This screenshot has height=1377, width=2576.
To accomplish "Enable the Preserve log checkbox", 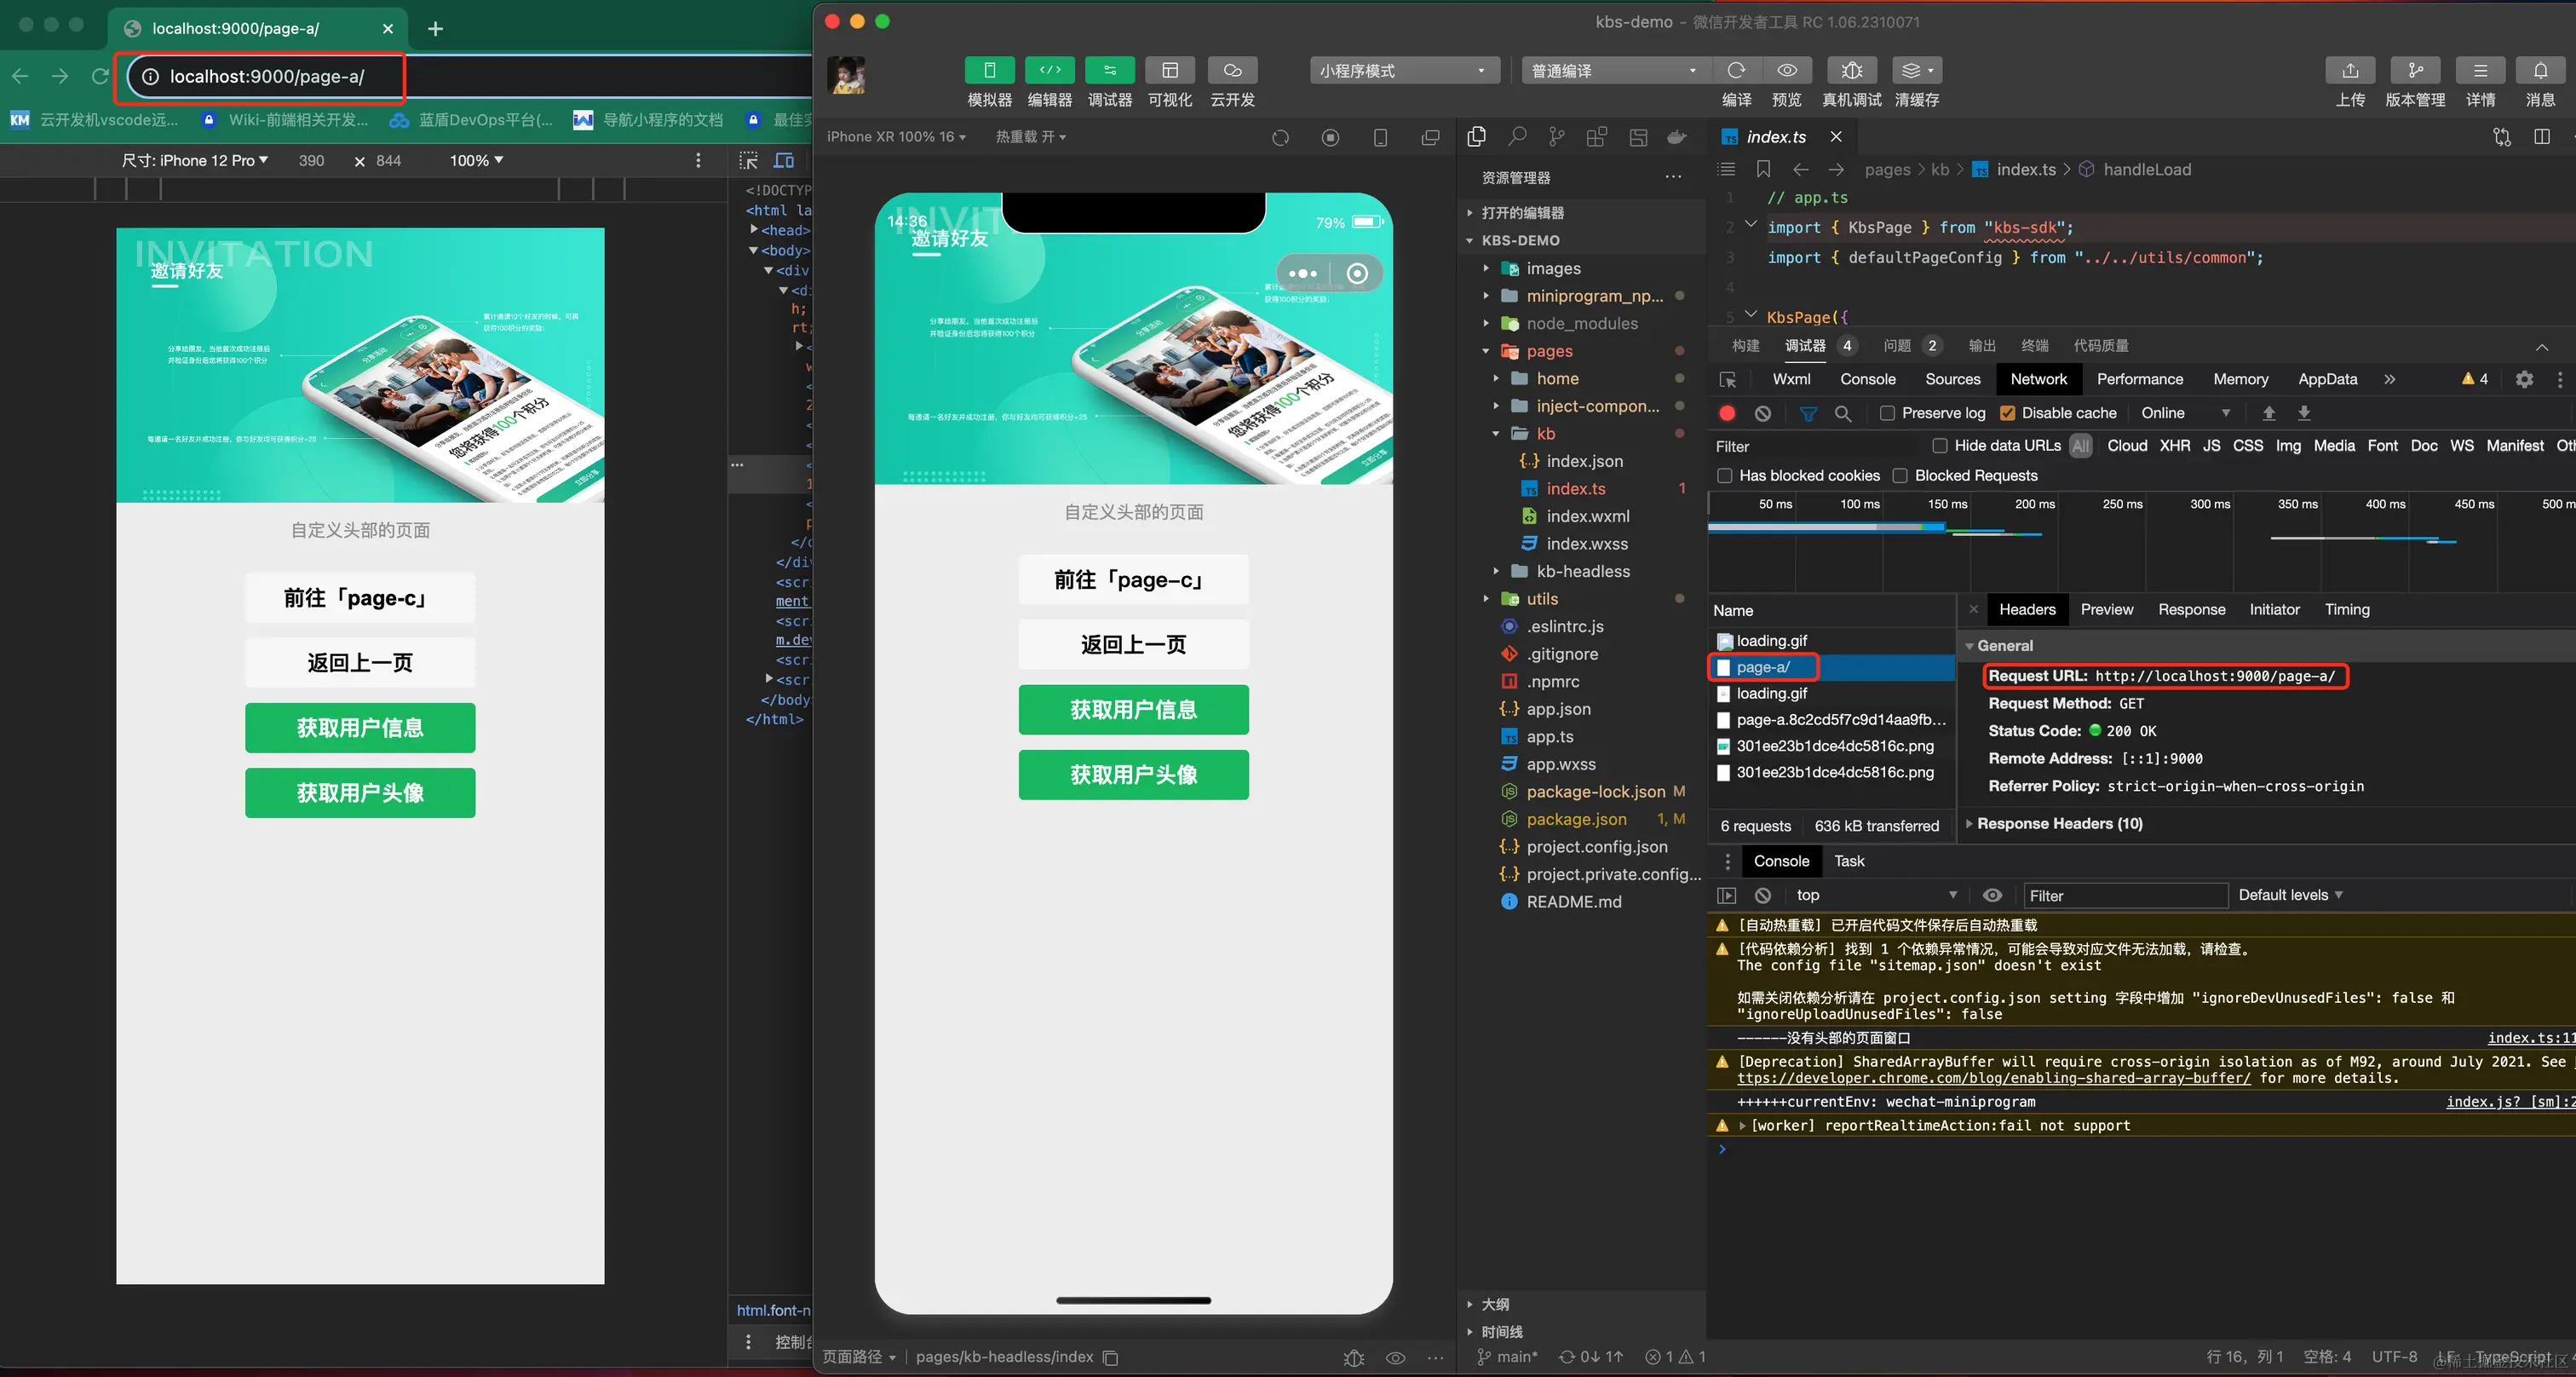I will [x=1887, y=413].
